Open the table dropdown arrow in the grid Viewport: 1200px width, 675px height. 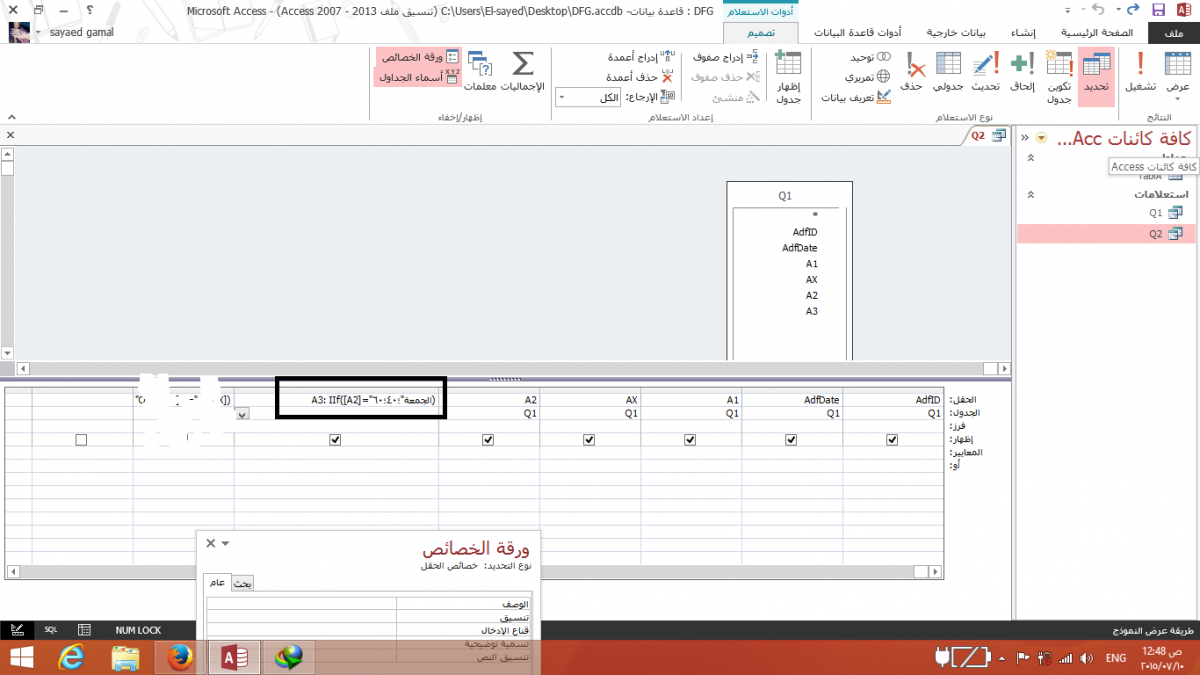(x=241, y=412)
